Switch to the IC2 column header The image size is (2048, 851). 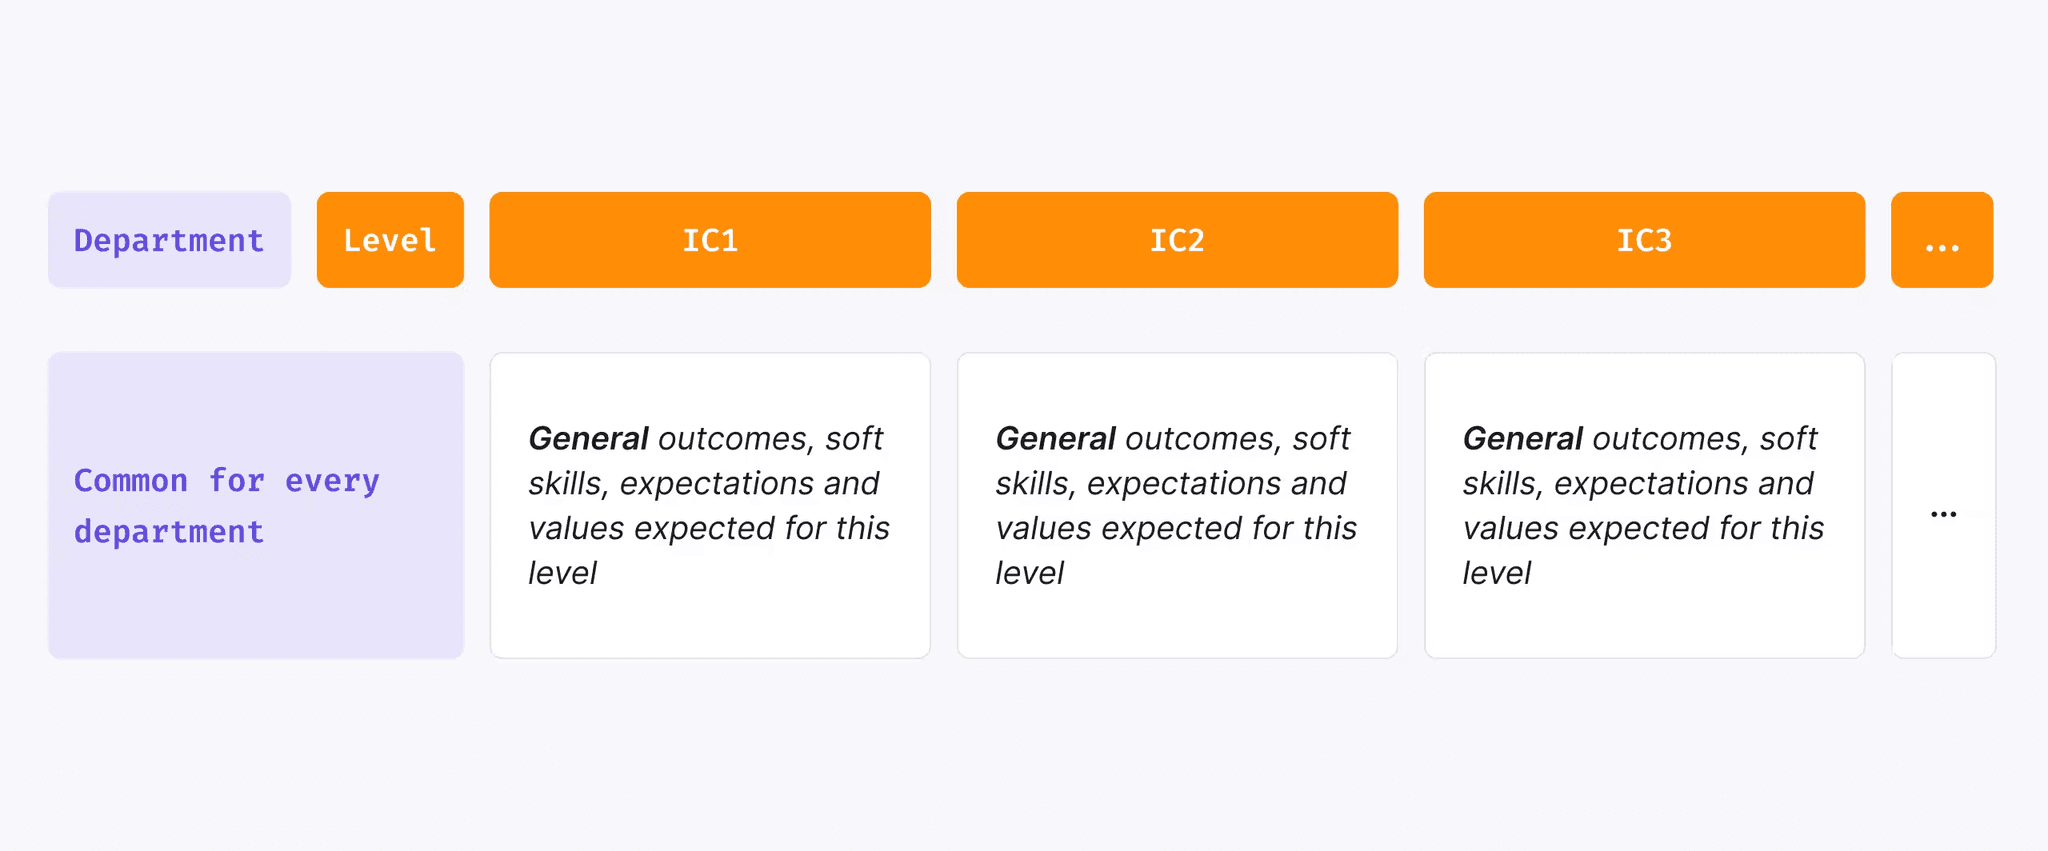tap(1177, 240)
